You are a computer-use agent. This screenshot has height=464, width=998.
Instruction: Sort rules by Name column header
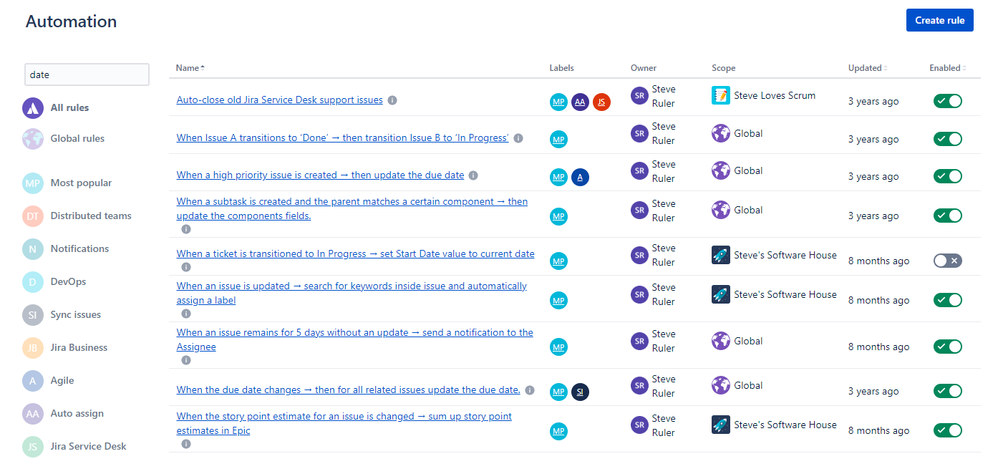point(190,67)
